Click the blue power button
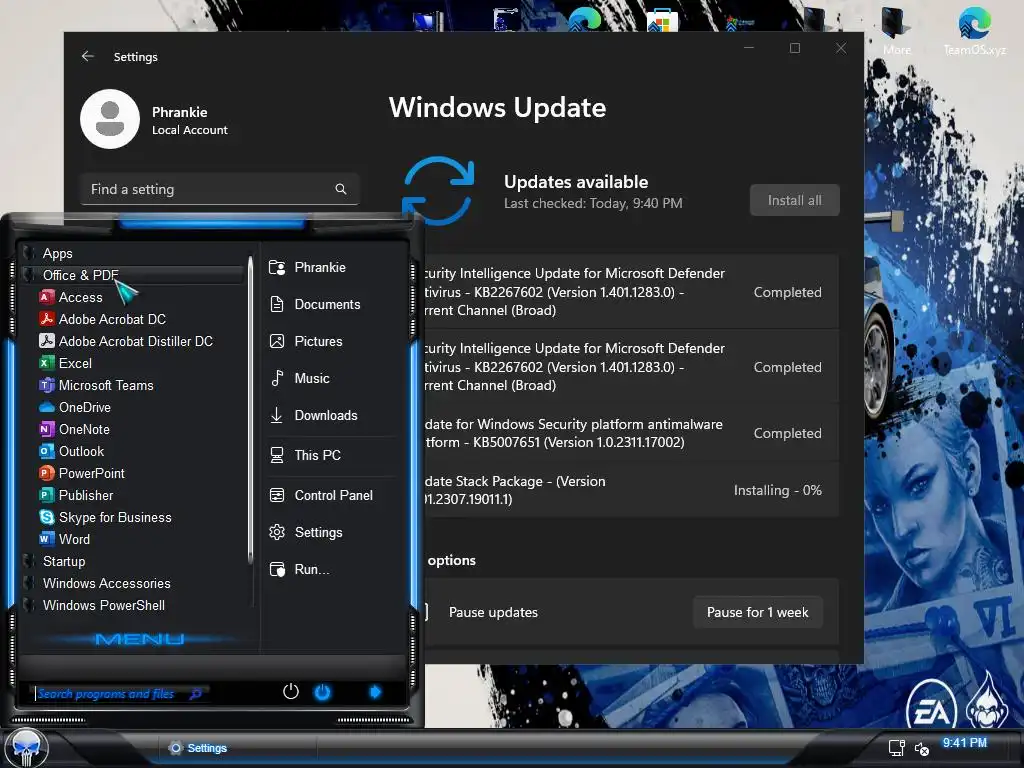Viewport: 1024px width, 768px height. pos(323,692)
